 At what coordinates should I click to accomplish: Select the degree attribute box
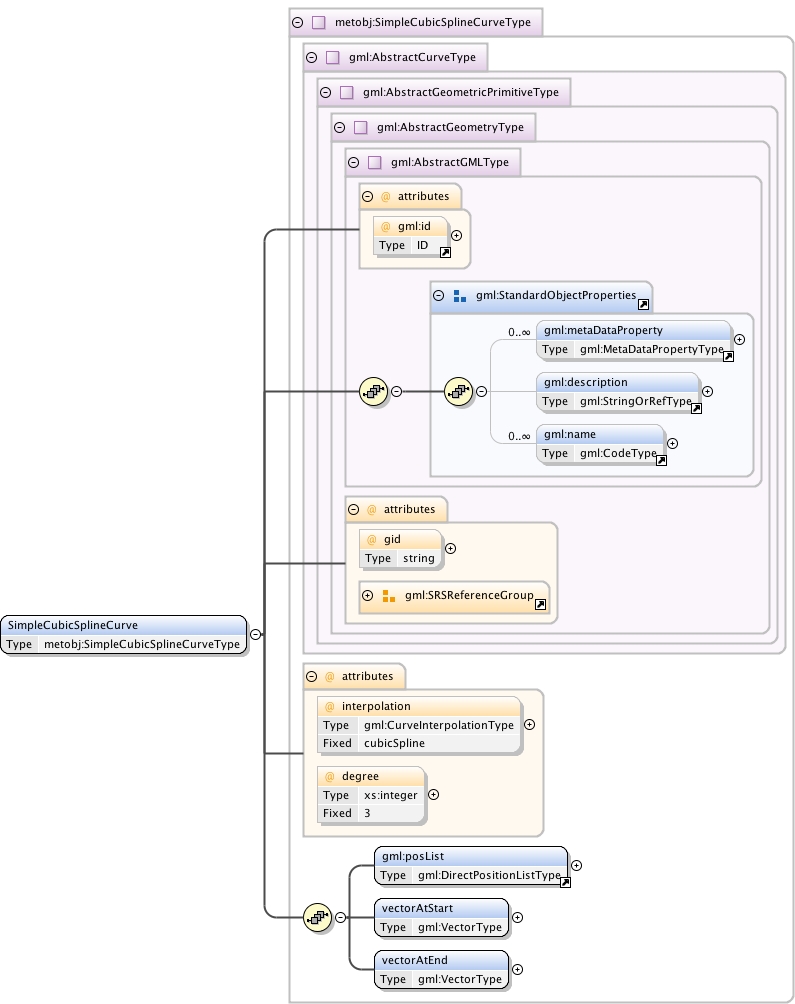pyautogui.click(x=371, y=795)
